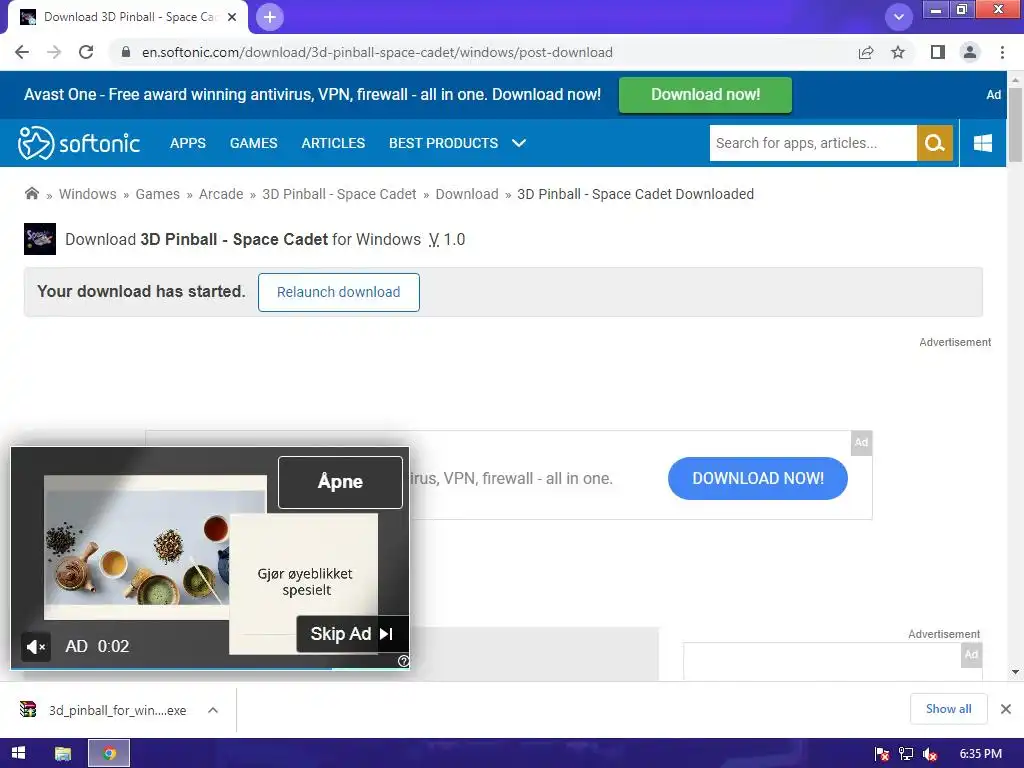Open the tab search dropdown
Viewport: 1024px width, 768px height.
click(x=899, y=17)
